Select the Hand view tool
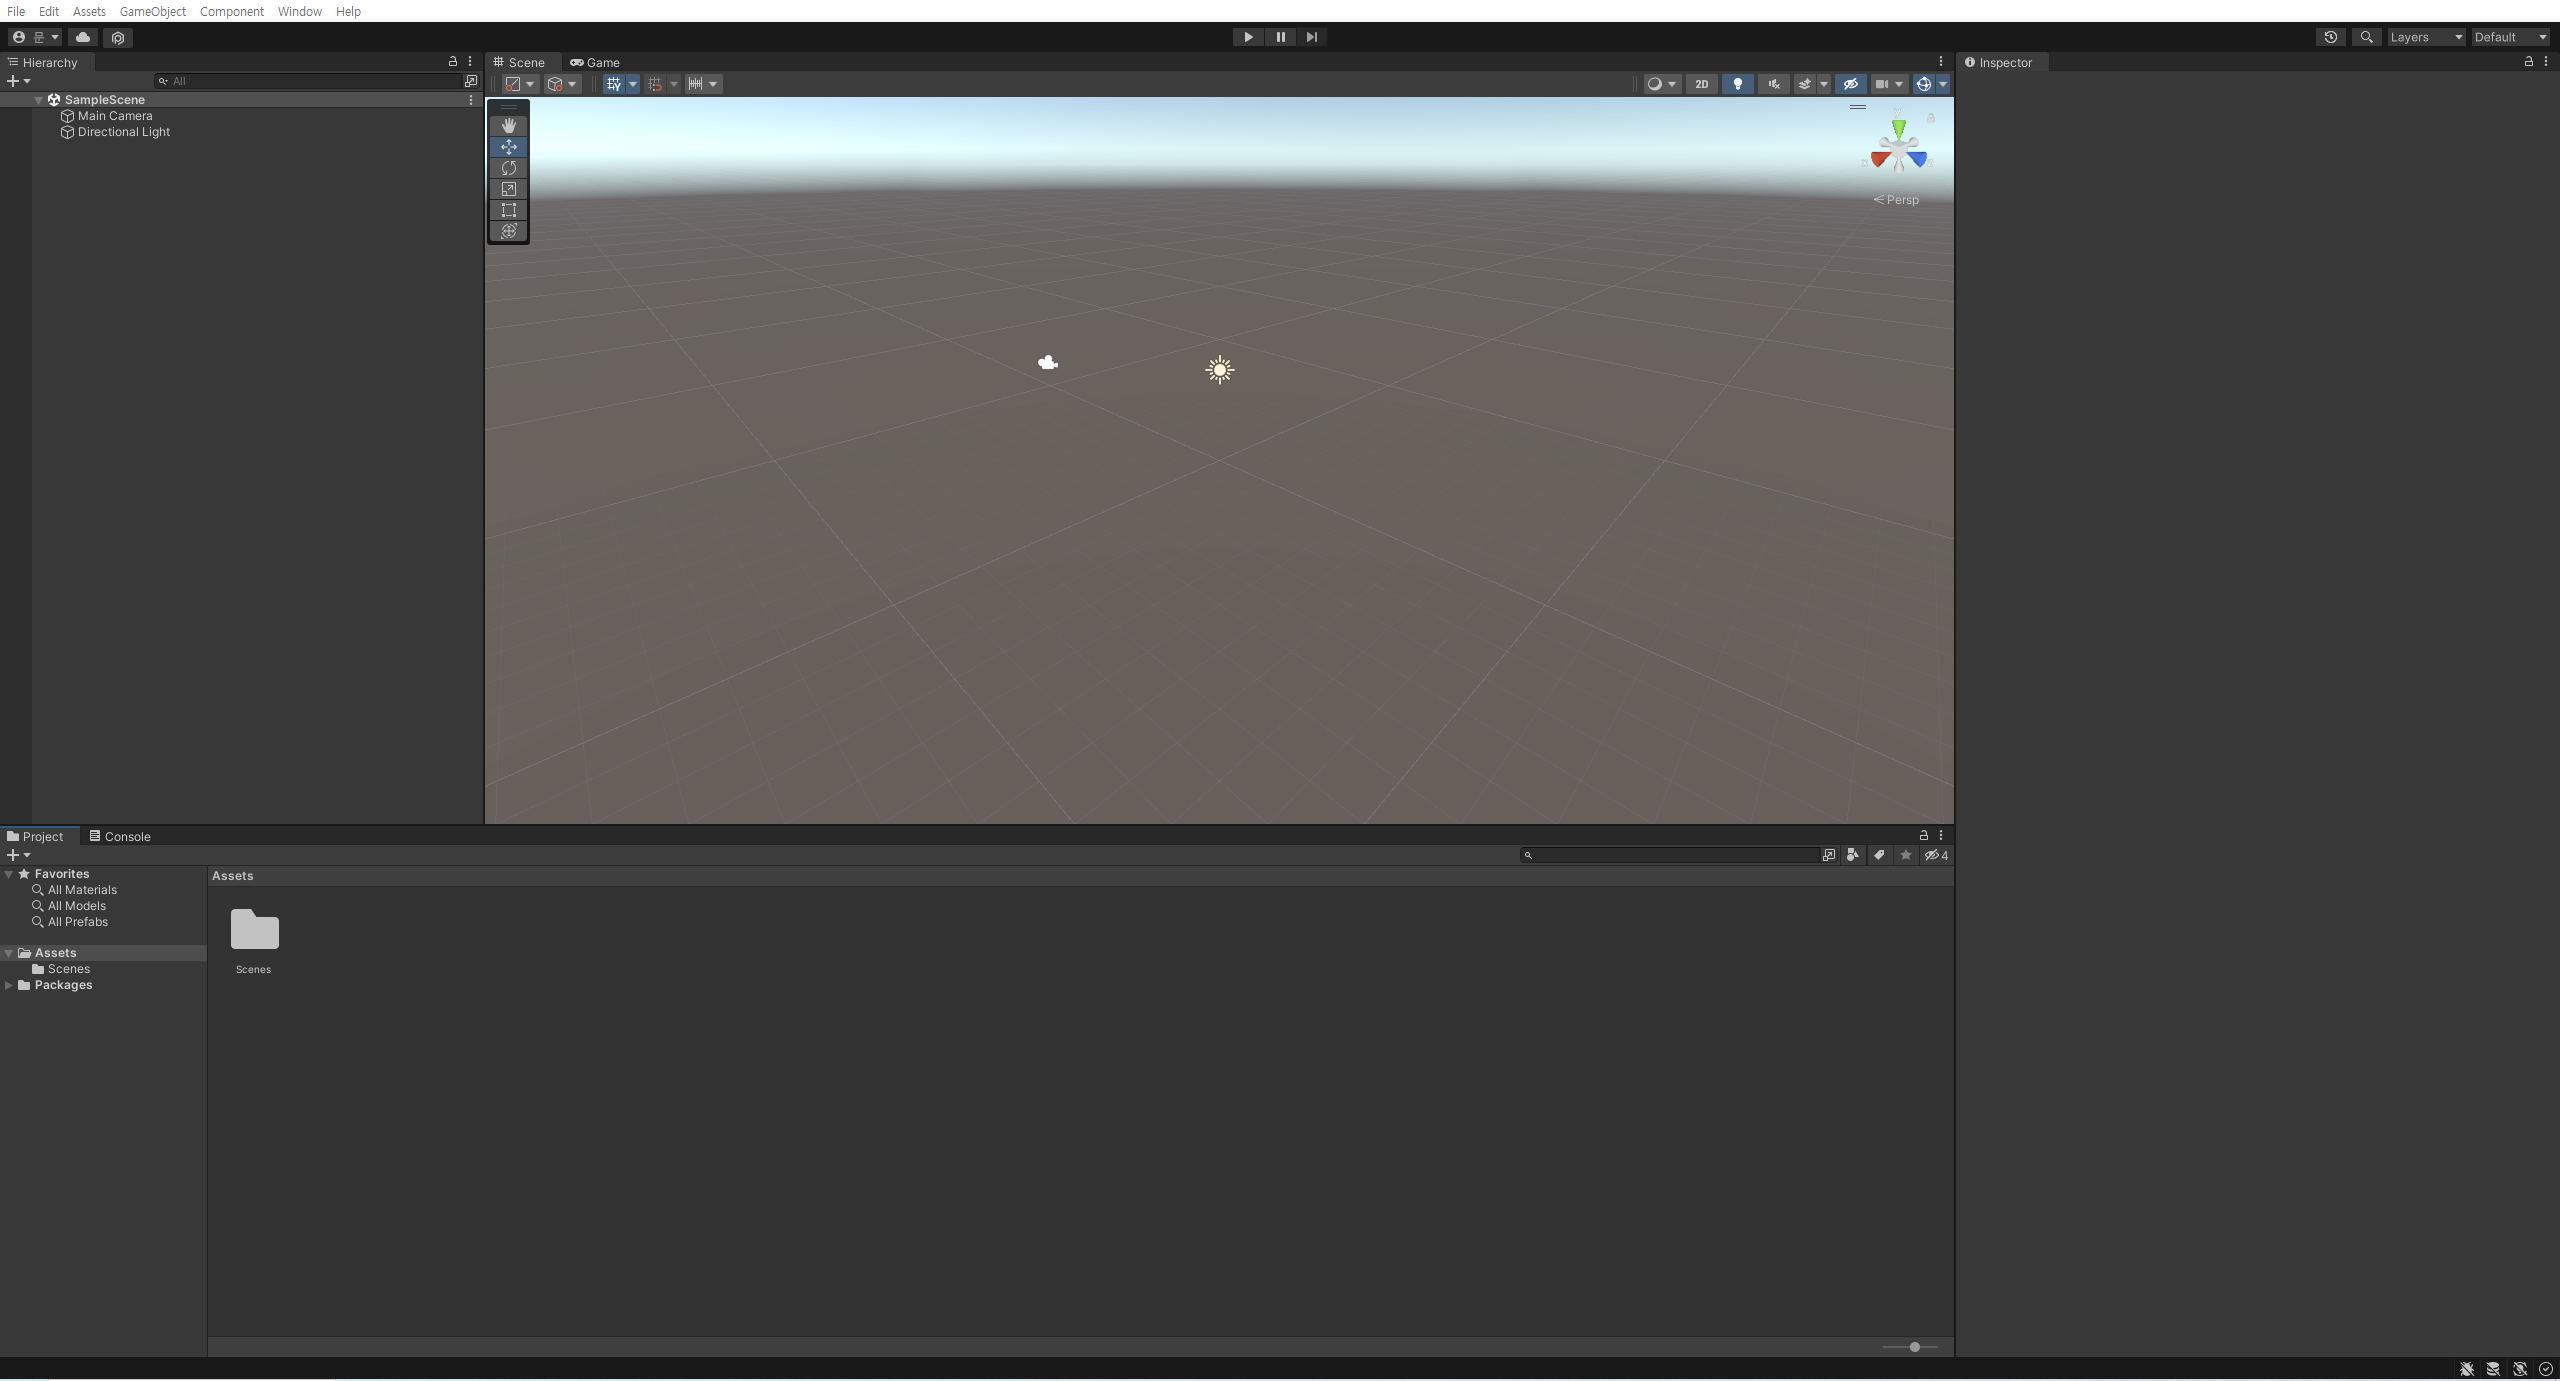The width and height of the screenshot is (2560, 1381). pyautogui.click(x=509, y=125)
